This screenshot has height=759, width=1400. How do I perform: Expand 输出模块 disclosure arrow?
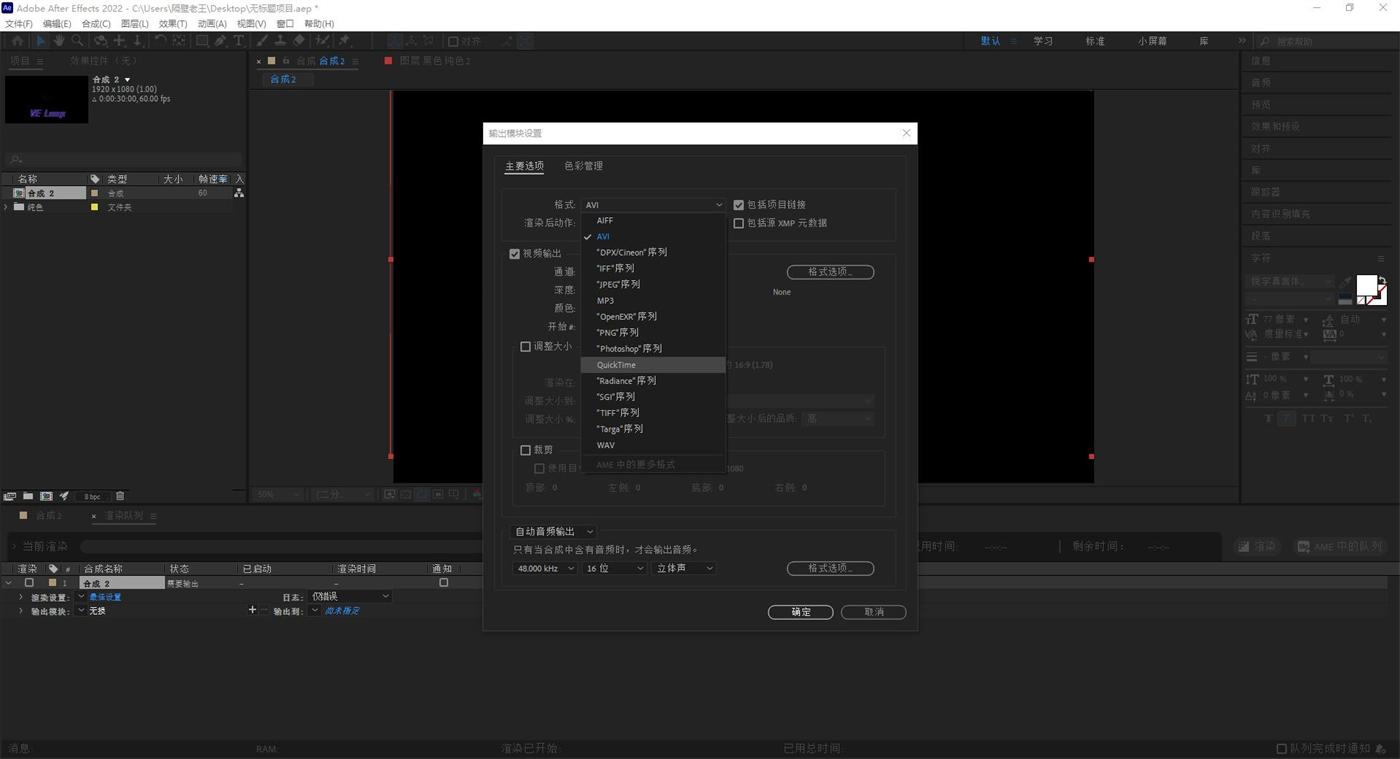click(21, 611)
